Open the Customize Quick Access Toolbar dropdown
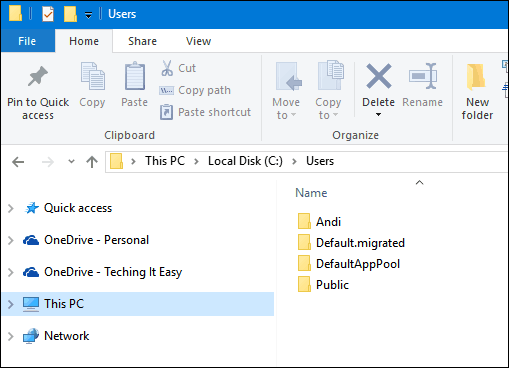This screenshot has width=509, height=368. 88,15
